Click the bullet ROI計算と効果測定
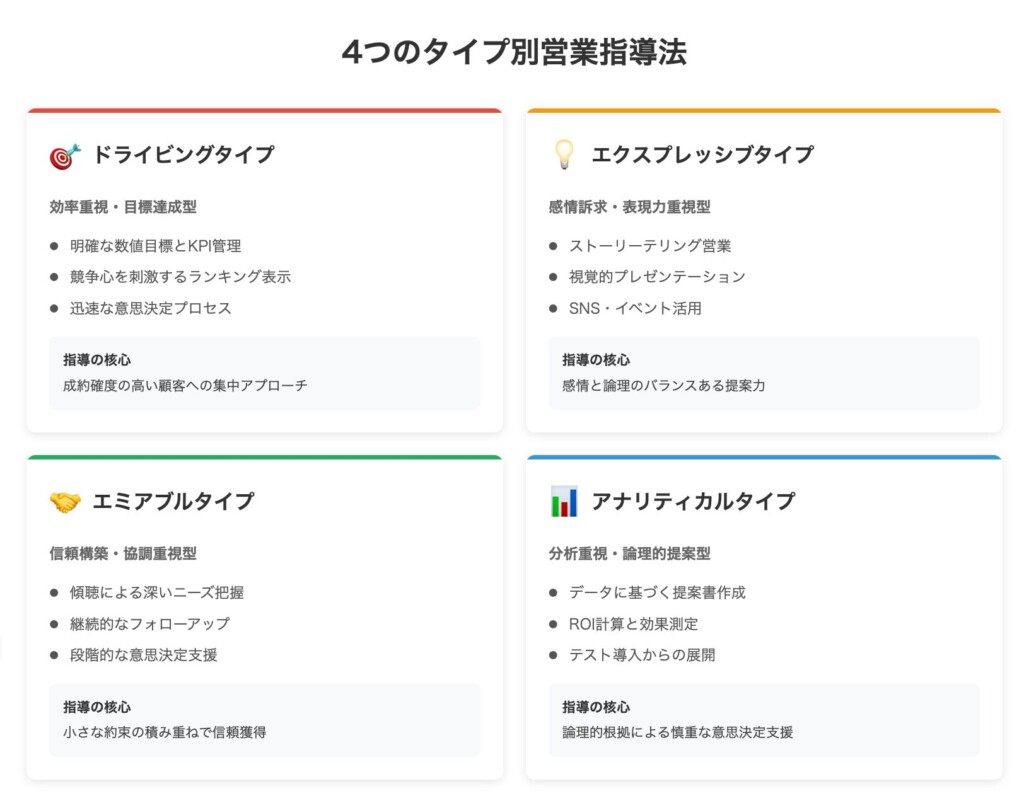The width and height of the screenshot is (1024, 808). (633, 624)
